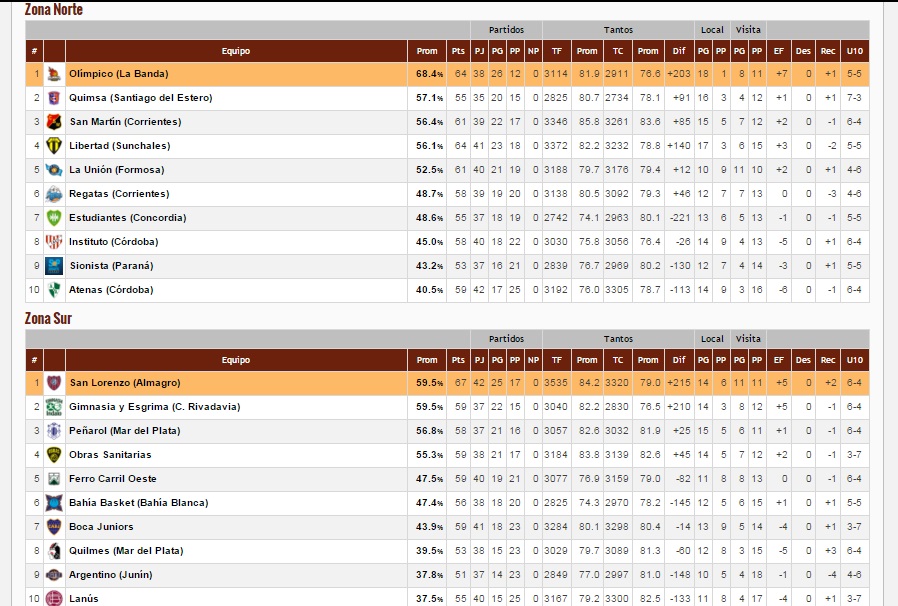Click the Obras Sanitarias team crest
Image resolution: width=898 pixels, height=606 pixels.
(55, 455)
